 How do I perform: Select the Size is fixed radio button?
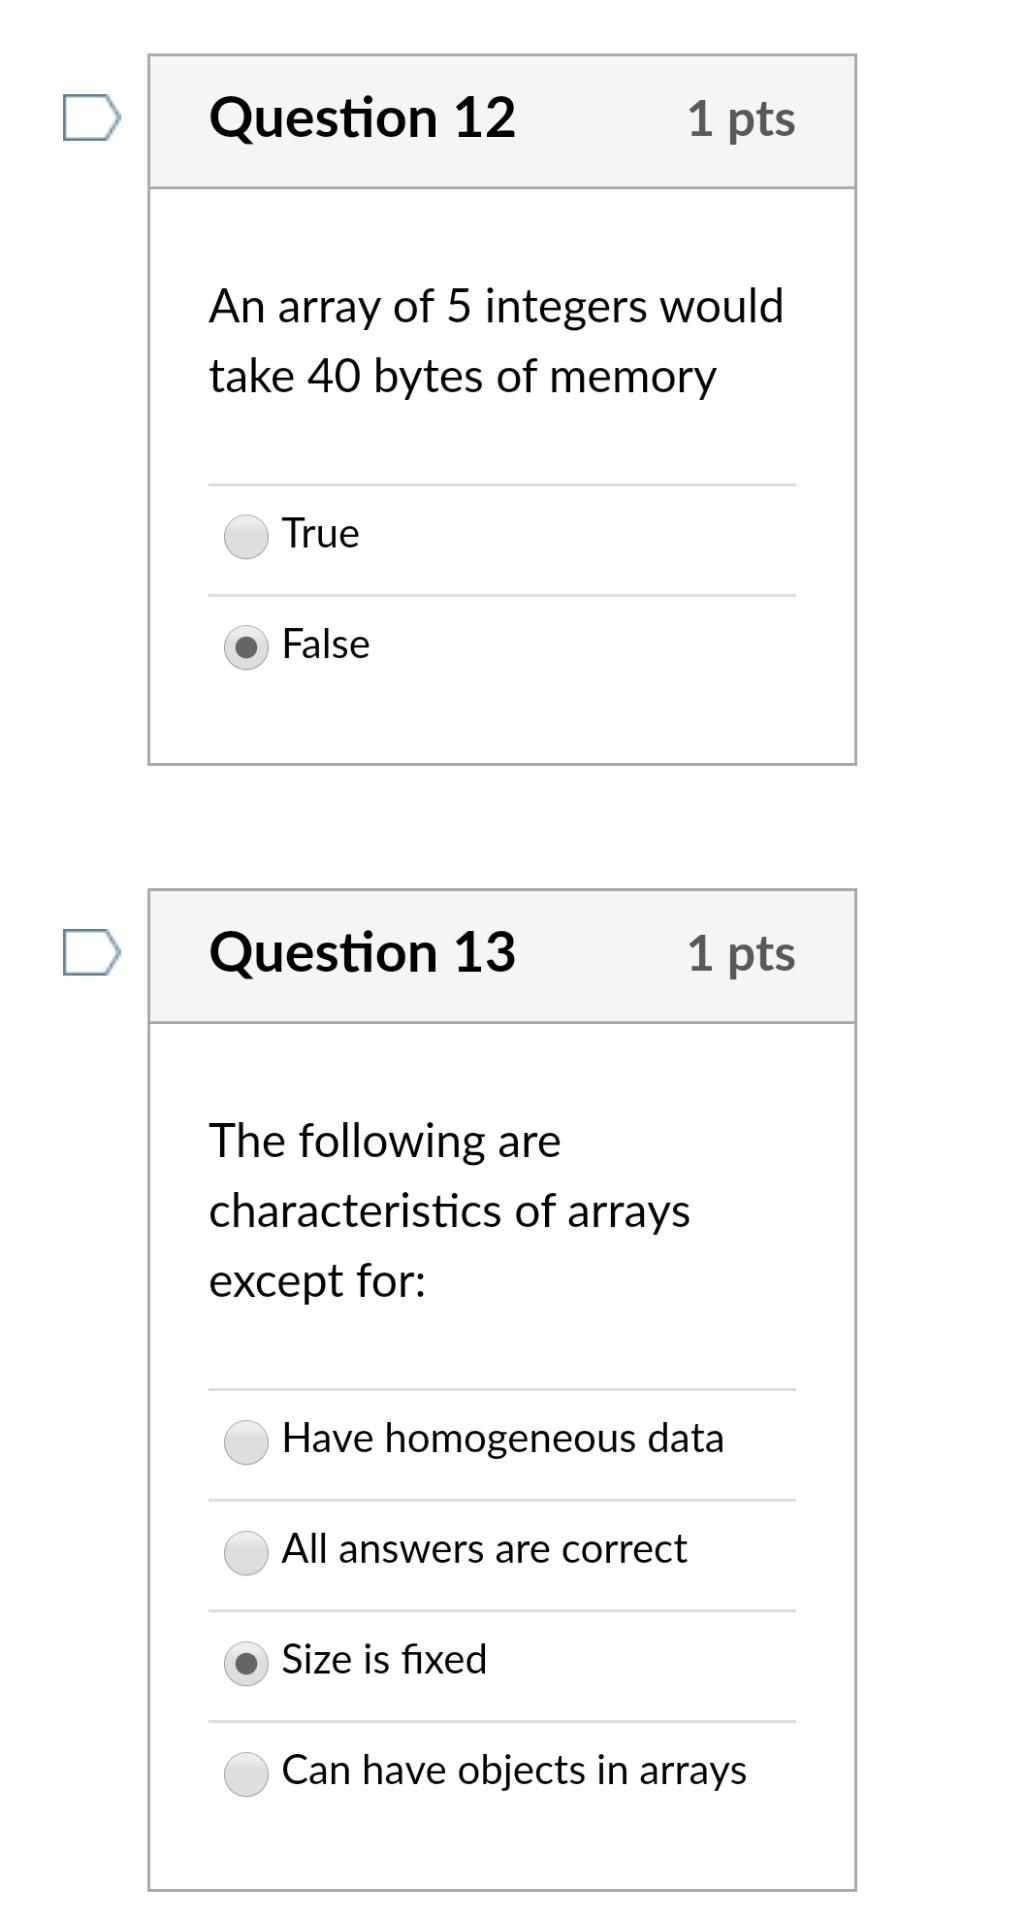246,1663
